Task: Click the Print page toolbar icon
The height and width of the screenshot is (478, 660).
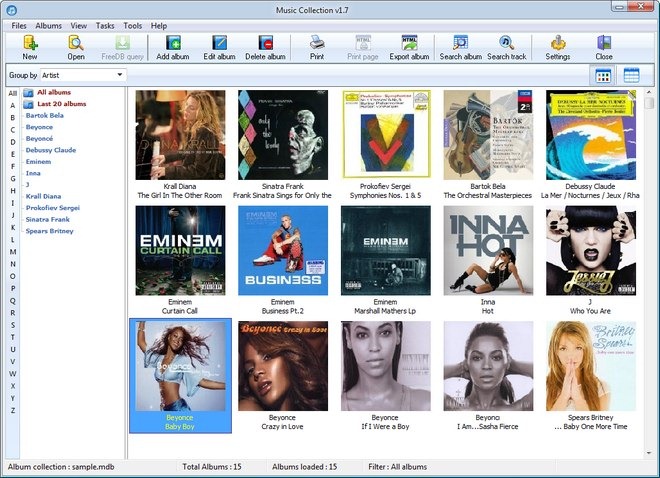Action: [x=363, y=47]
